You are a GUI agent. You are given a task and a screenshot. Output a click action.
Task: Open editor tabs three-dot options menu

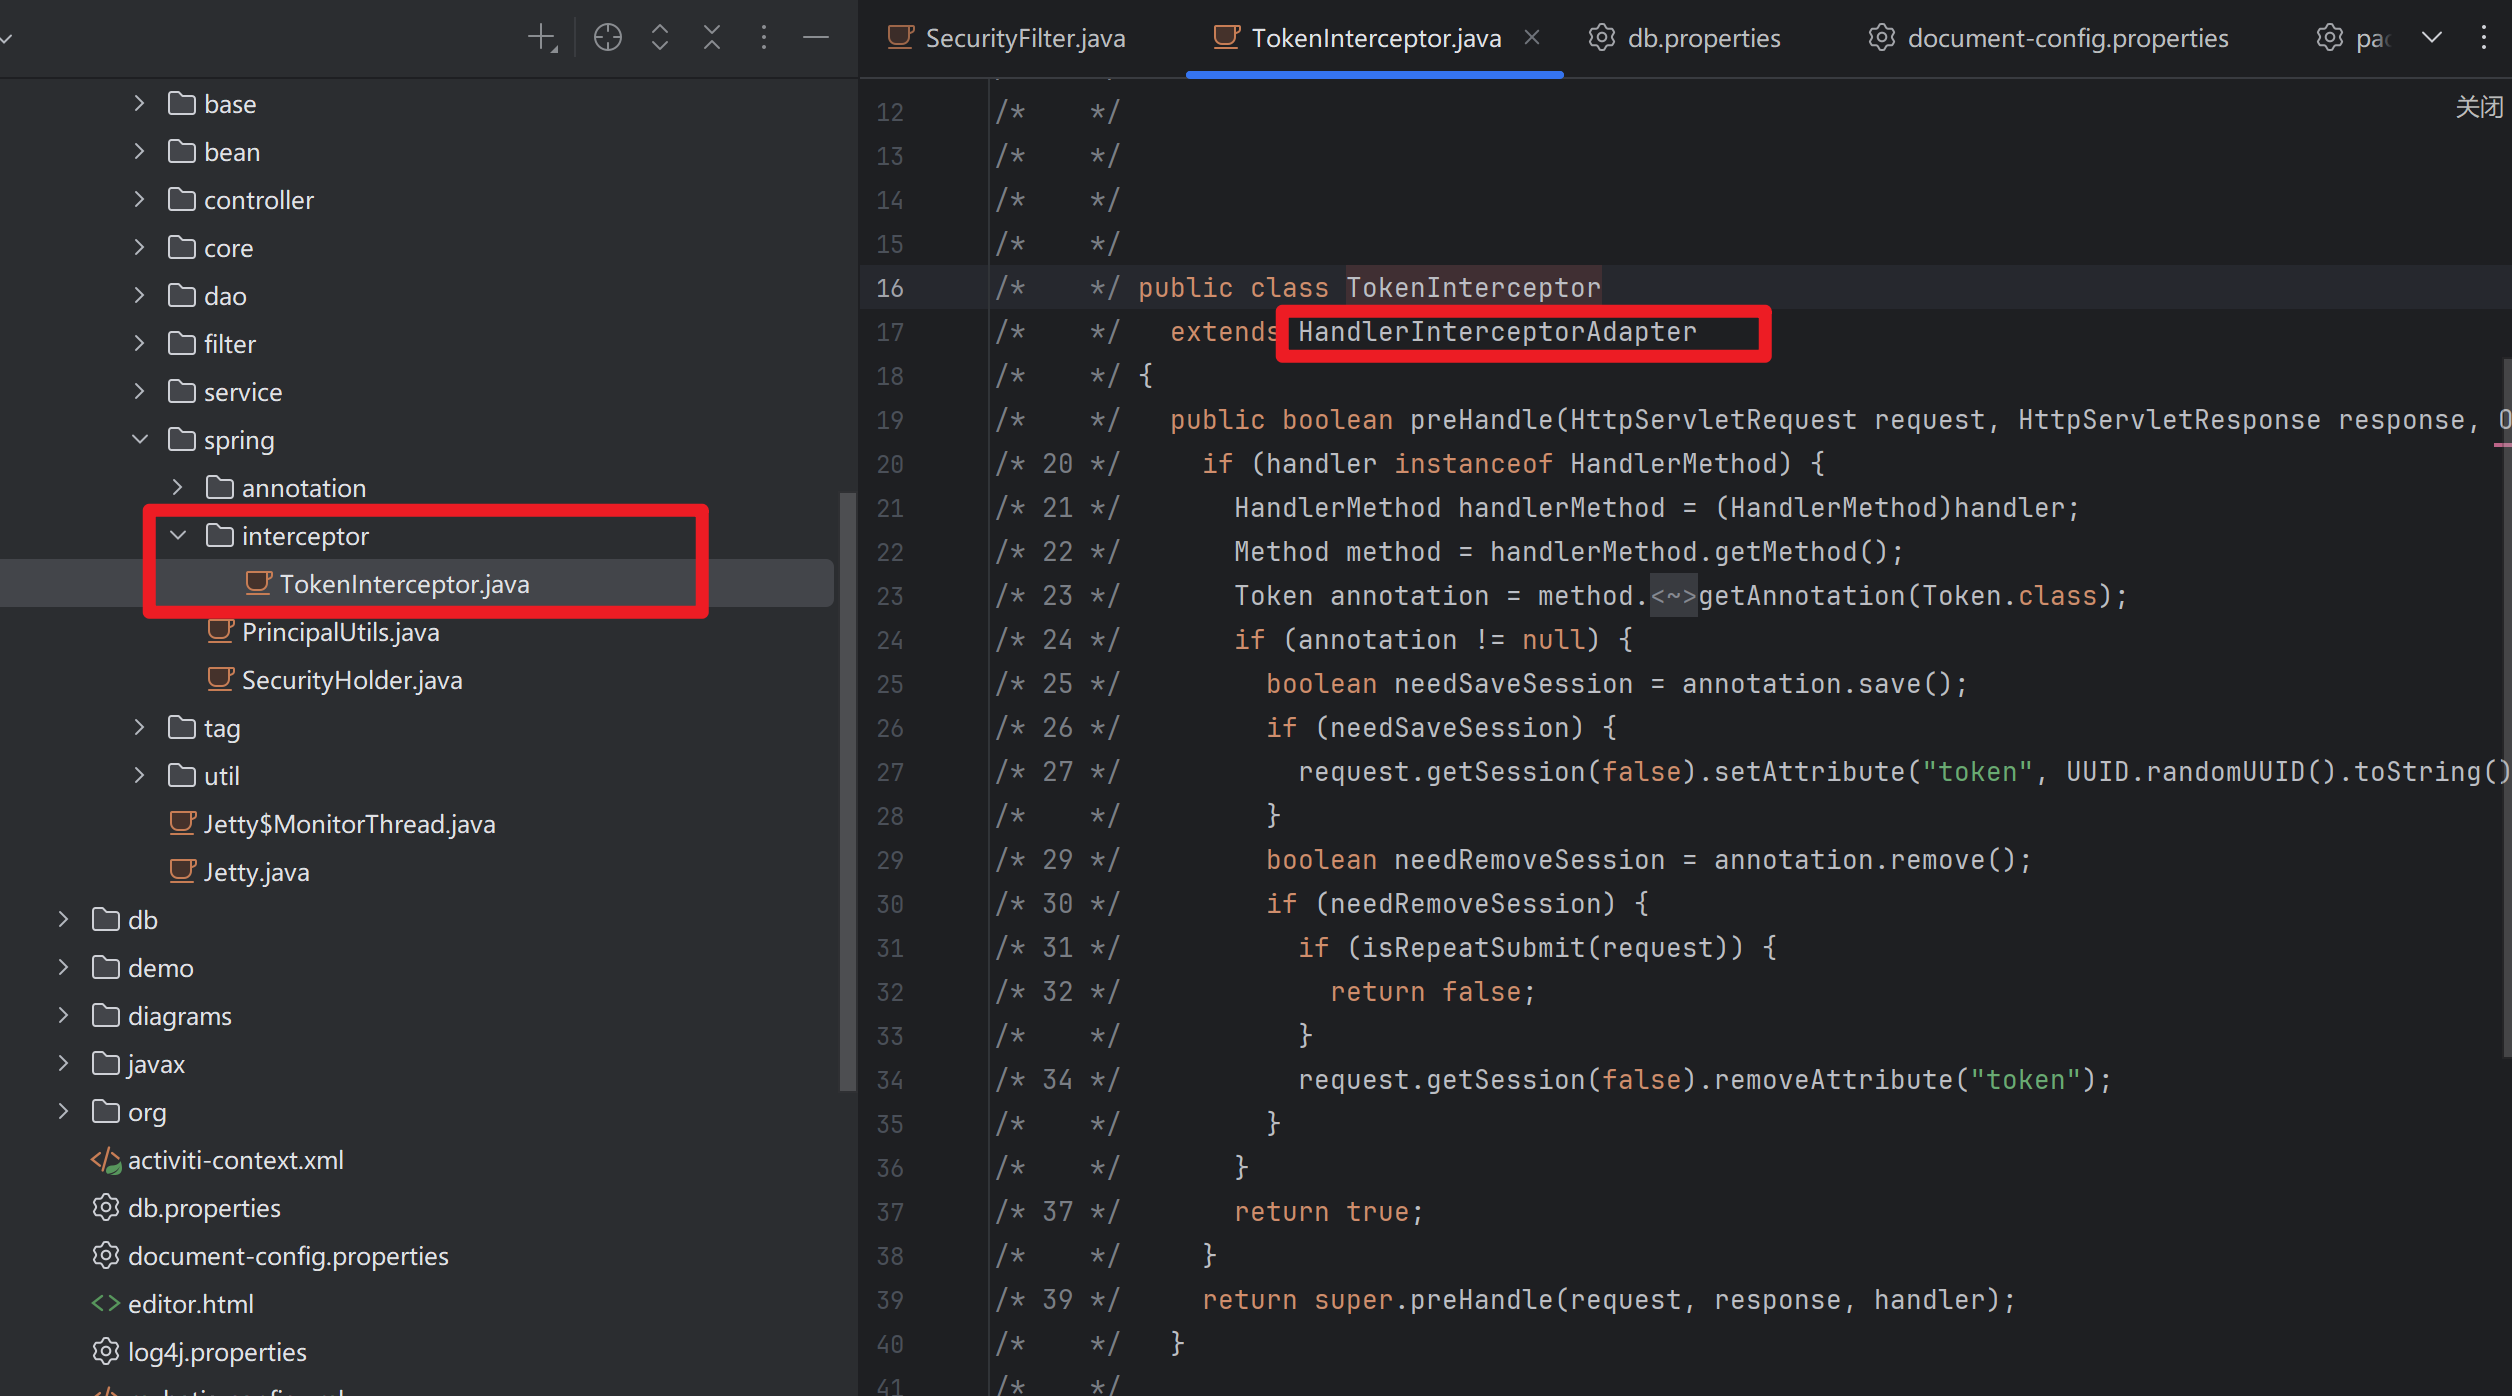(x=2484, y=38)
